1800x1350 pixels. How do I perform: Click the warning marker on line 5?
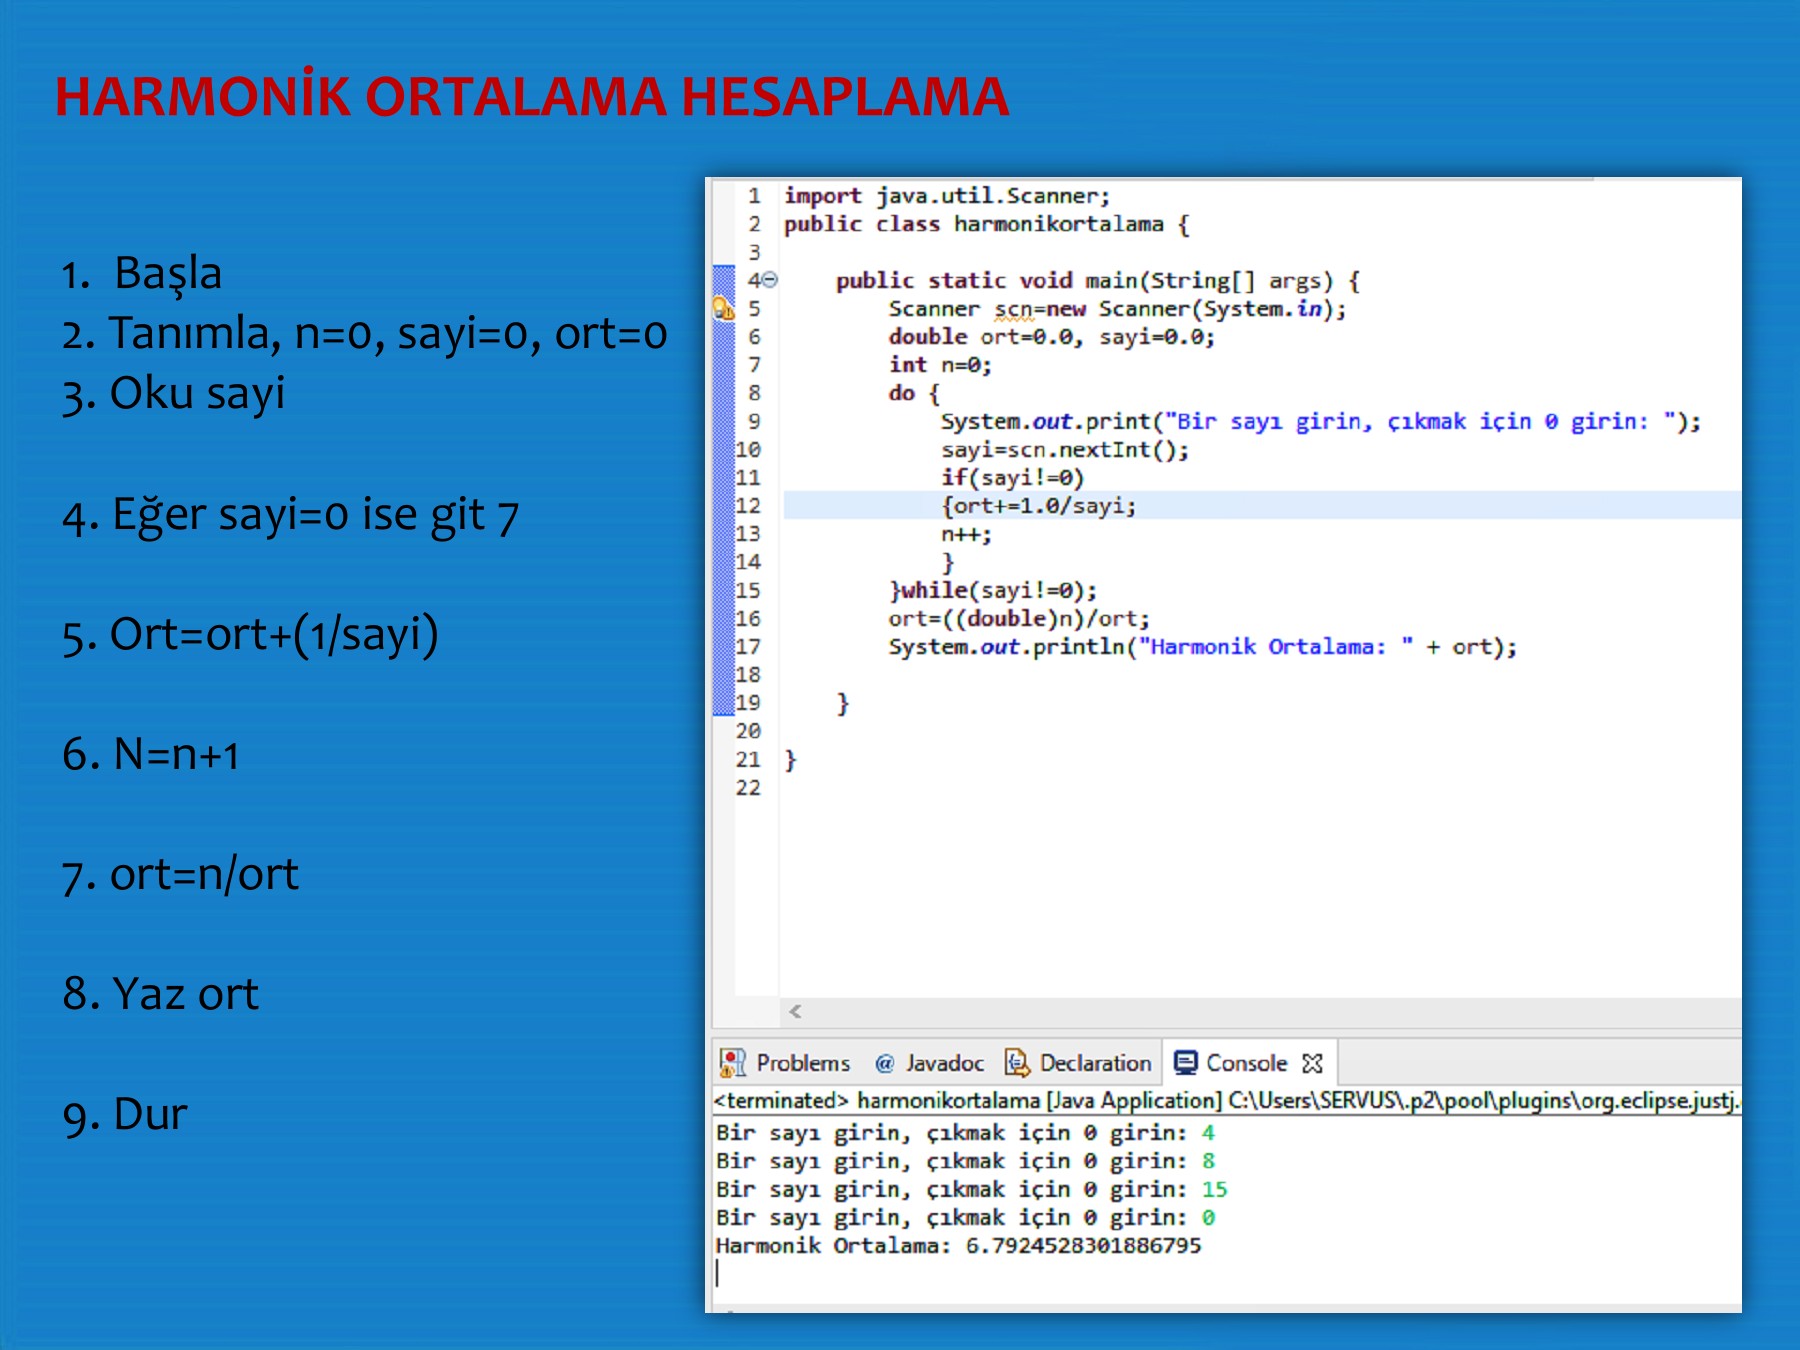[722, 309]
